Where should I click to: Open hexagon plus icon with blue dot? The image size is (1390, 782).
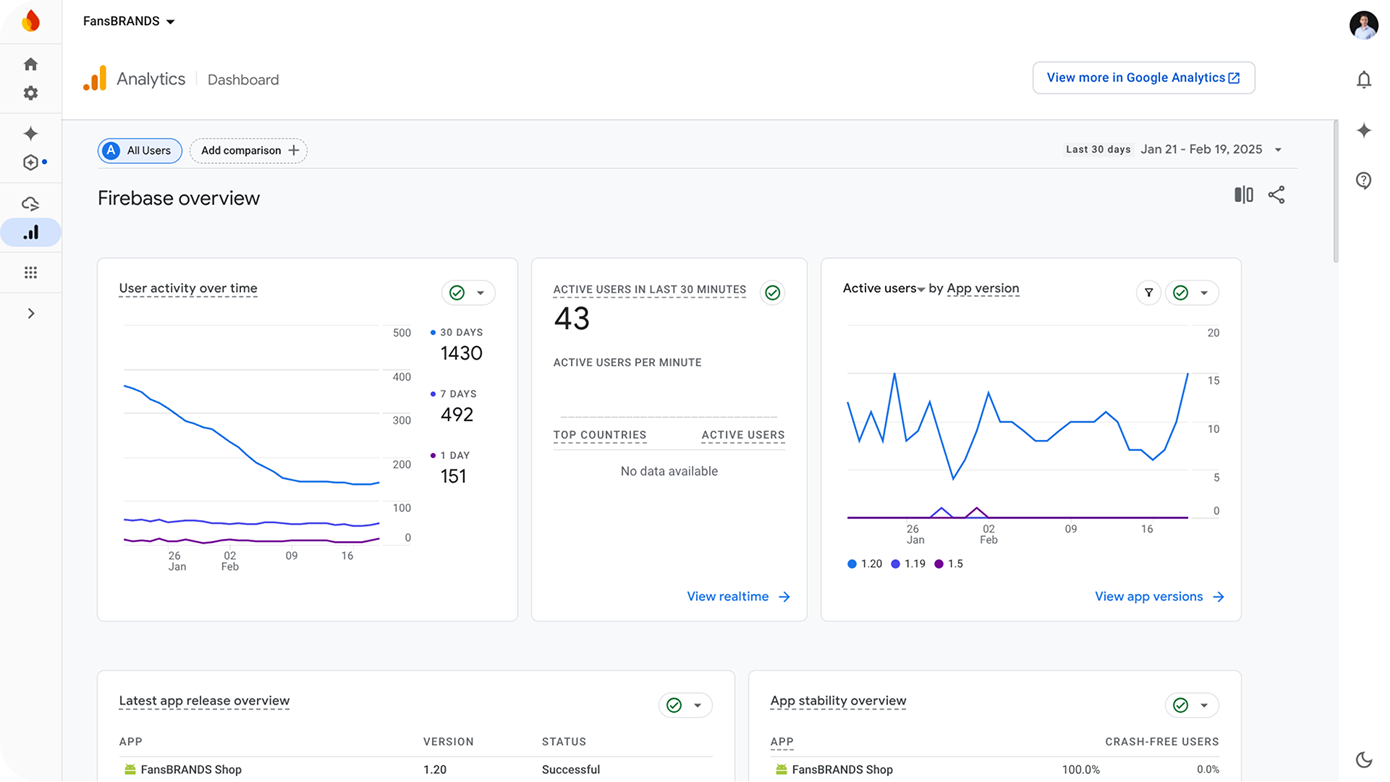coord(31,162)
